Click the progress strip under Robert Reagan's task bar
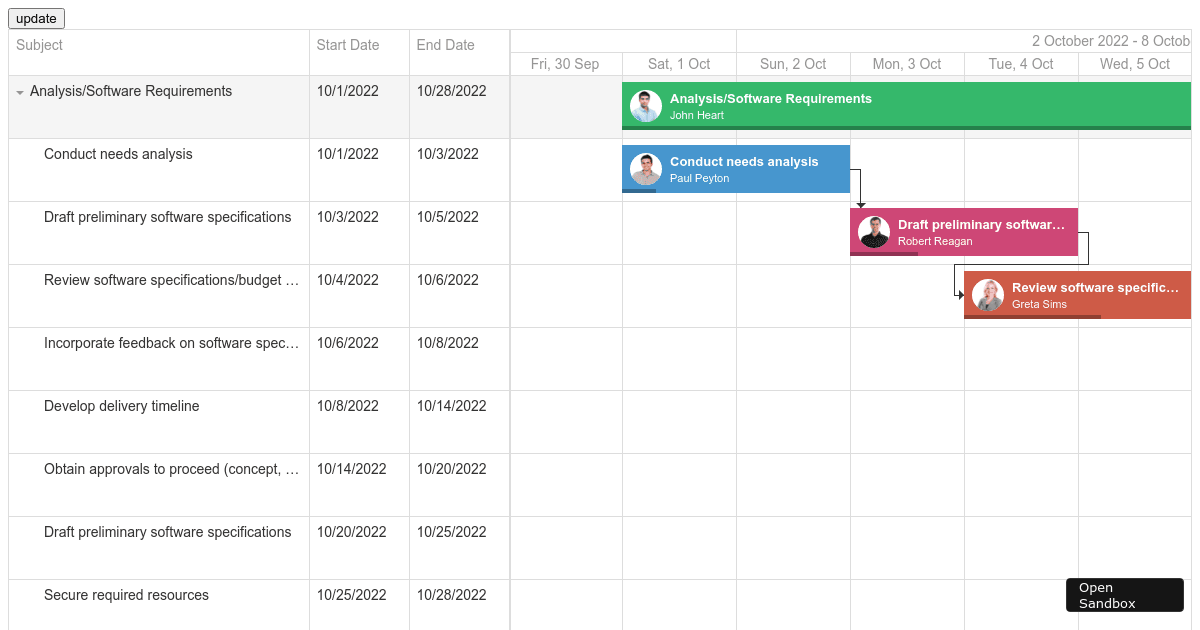This screenshot has width=1200, height=630. [885, 254]
